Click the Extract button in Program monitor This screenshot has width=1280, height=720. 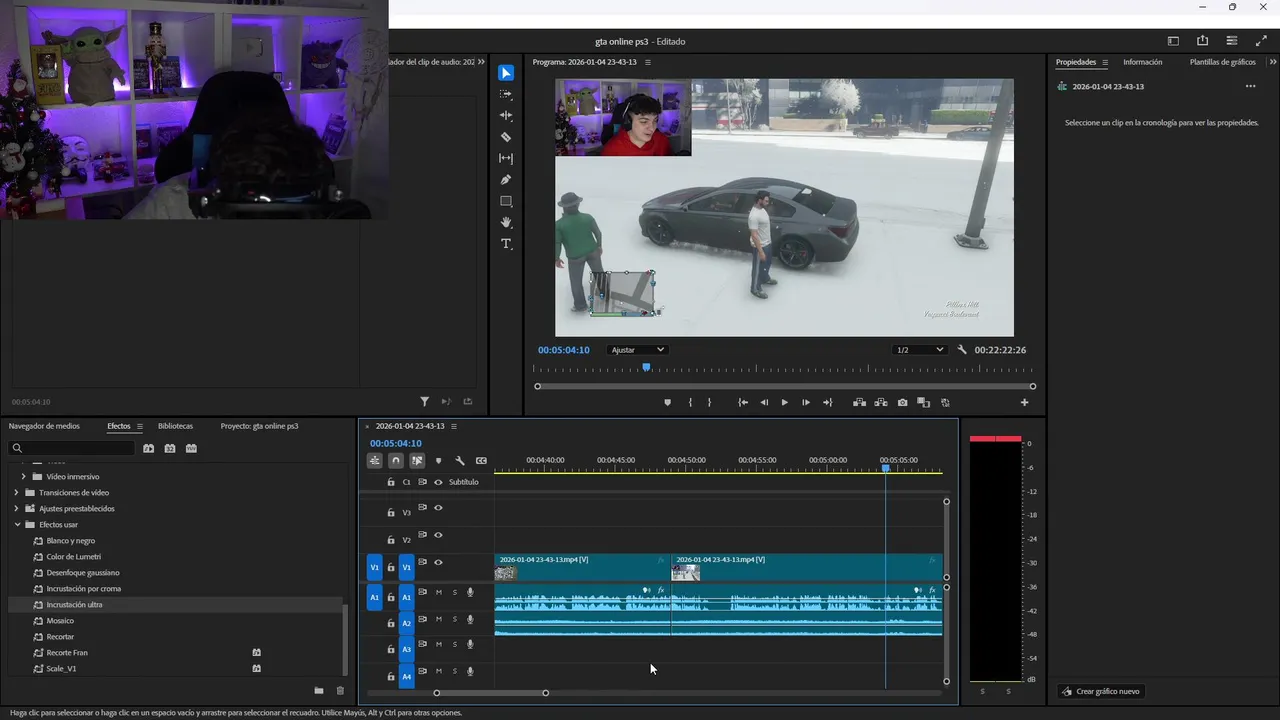[881, 403]
